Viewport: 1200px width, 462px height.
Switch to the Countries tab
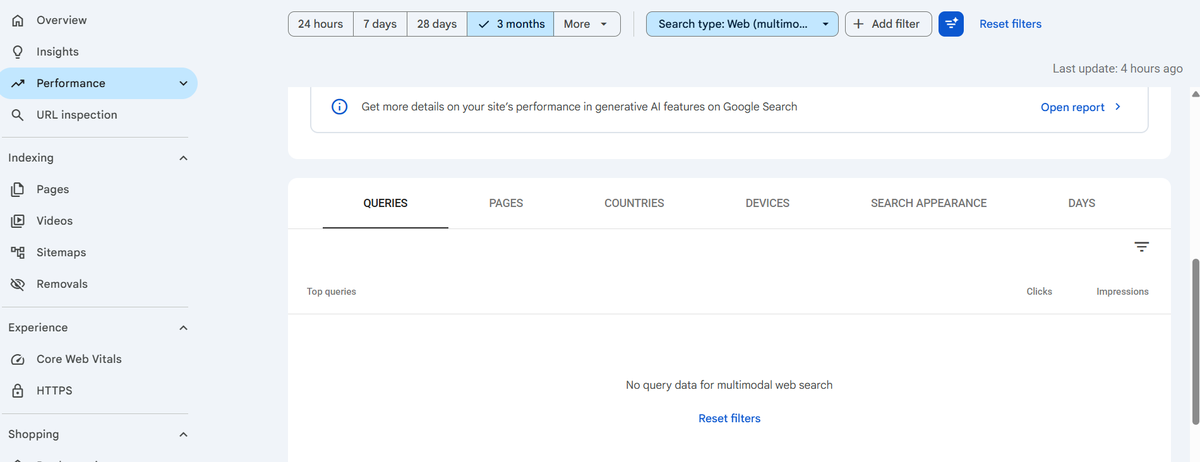point(634,203)
